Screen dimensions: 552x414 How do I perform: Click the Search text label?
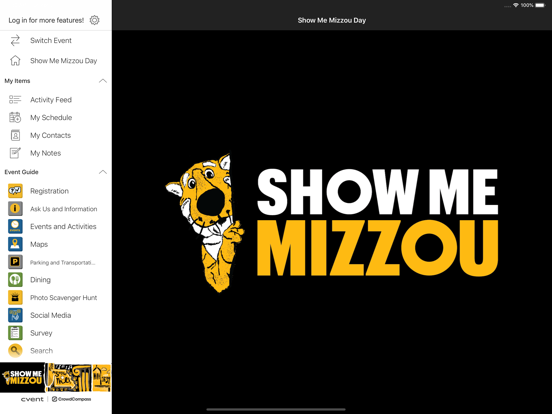click(41, 351)
